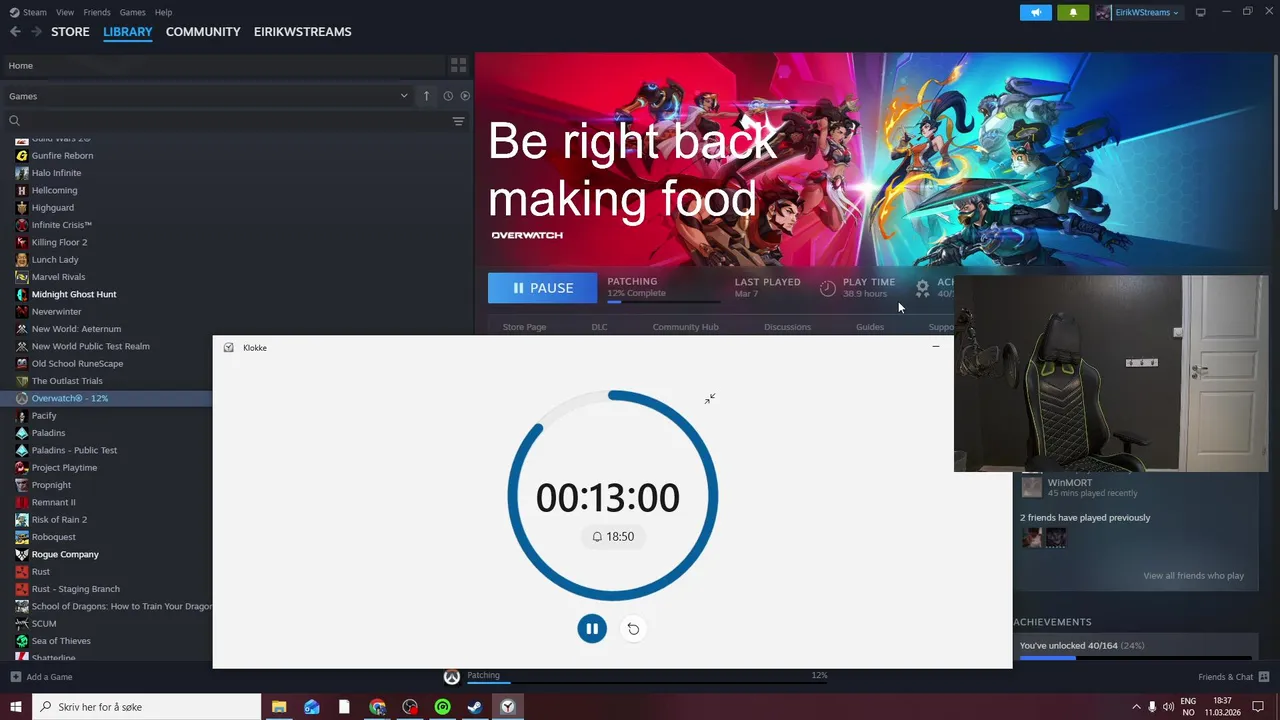Go forward with the right navigation arrow
Viewport: 1280px width, 720px height.
point(36,32)
